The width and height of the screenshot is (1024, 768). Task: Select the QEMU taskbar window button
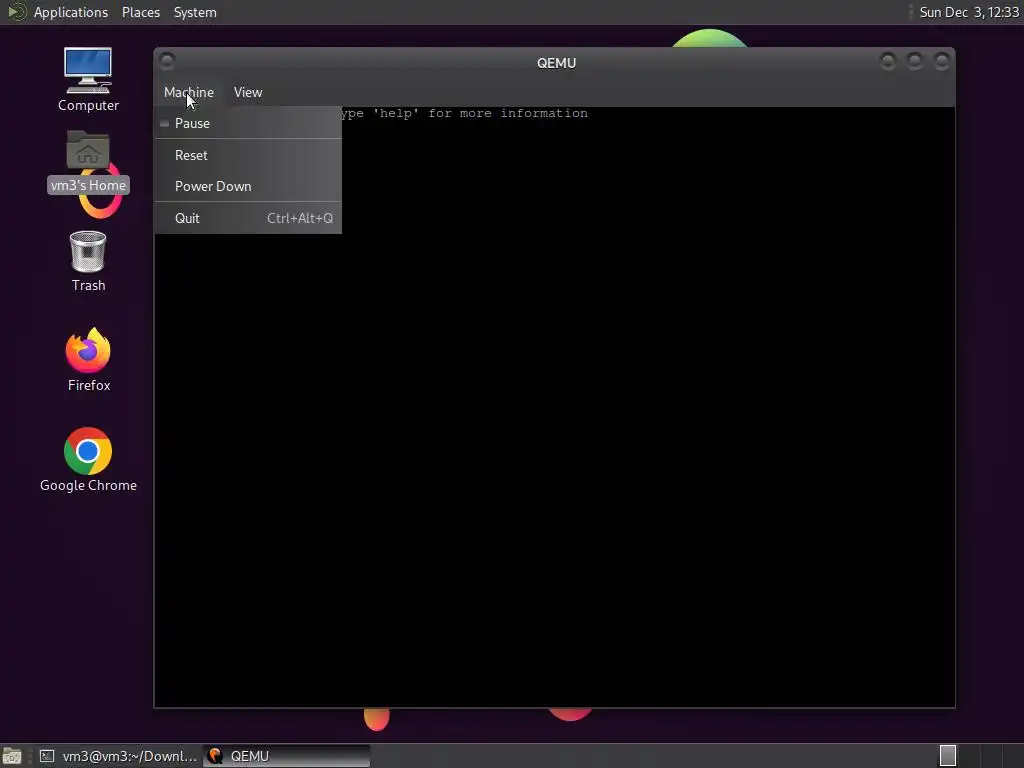click(287, 756)
